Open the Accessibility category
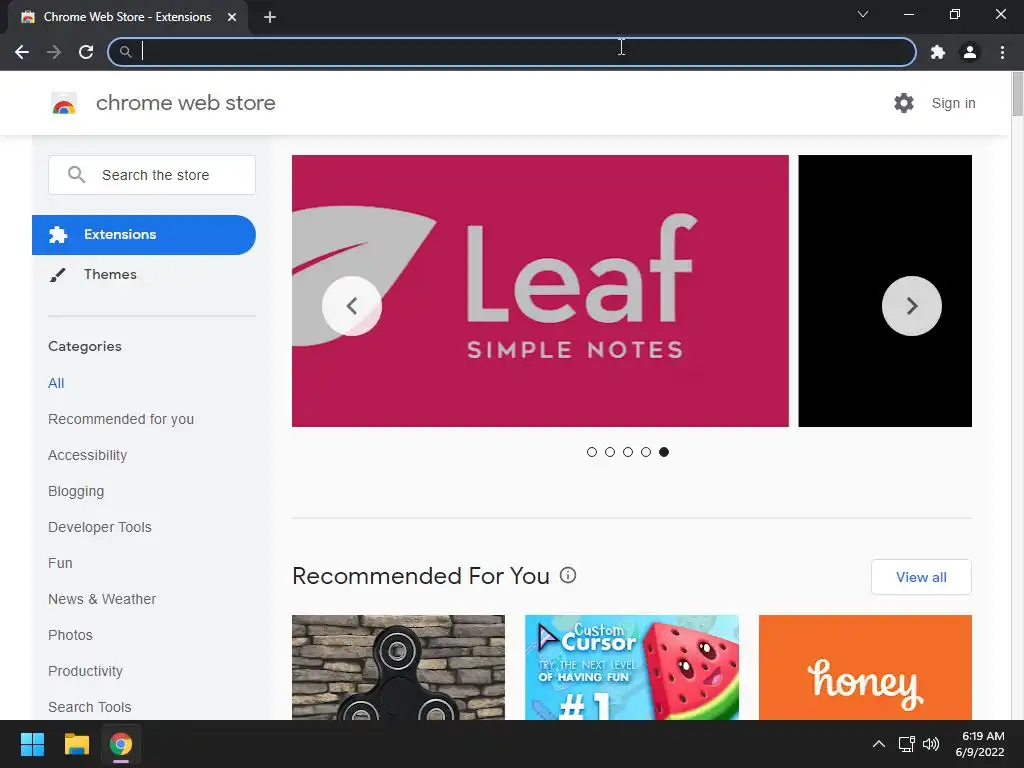 [x=88, y=455]
